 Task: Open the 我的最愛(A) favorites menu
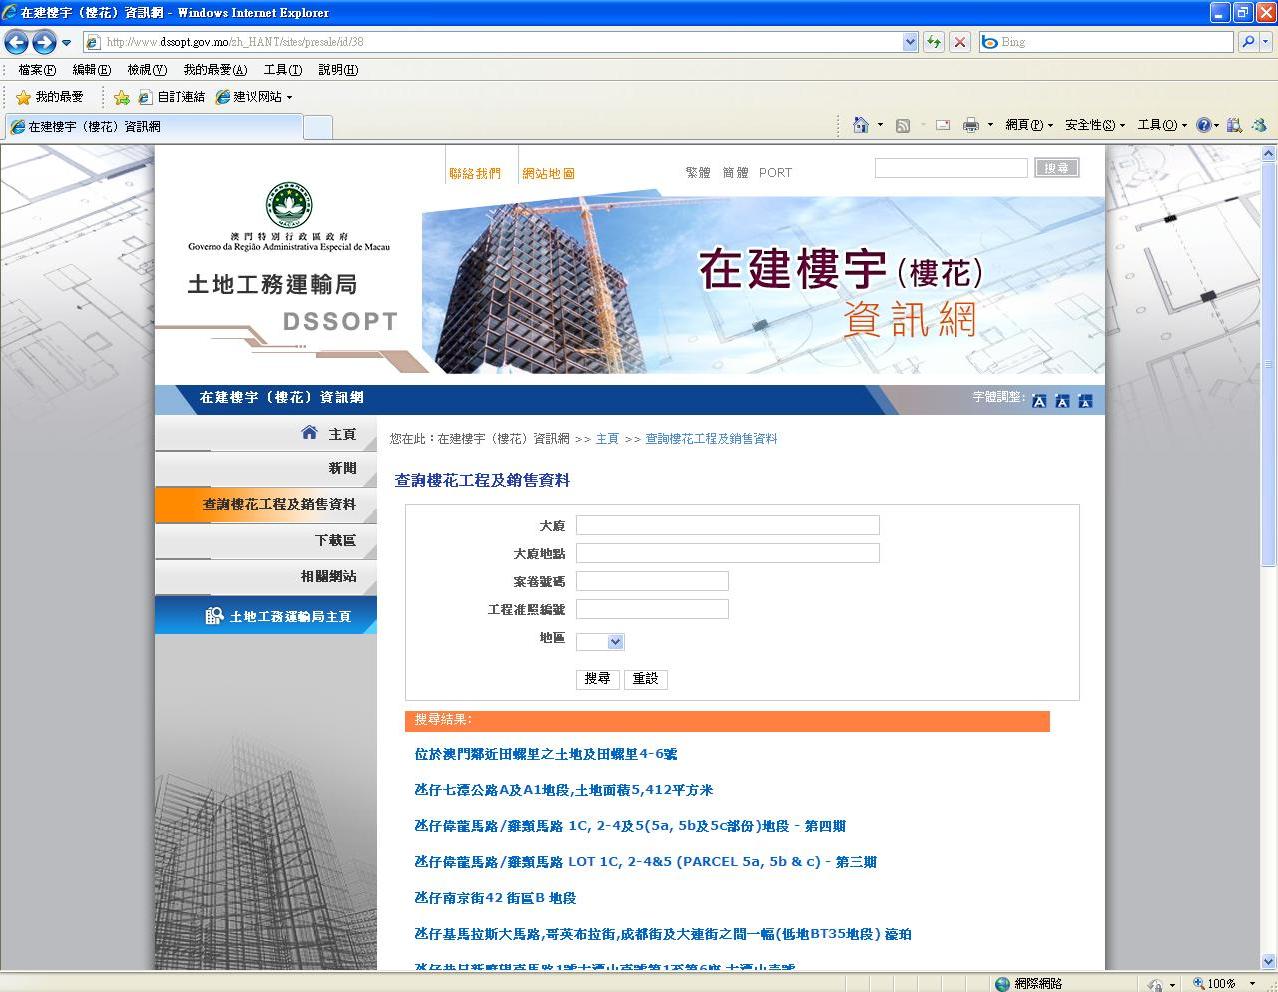(214, 70)
